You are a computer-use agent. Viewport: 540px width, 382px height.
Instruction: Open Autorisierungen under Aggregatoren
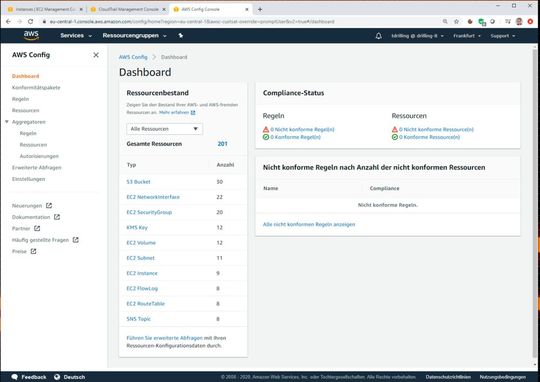[x=39, y=156]
